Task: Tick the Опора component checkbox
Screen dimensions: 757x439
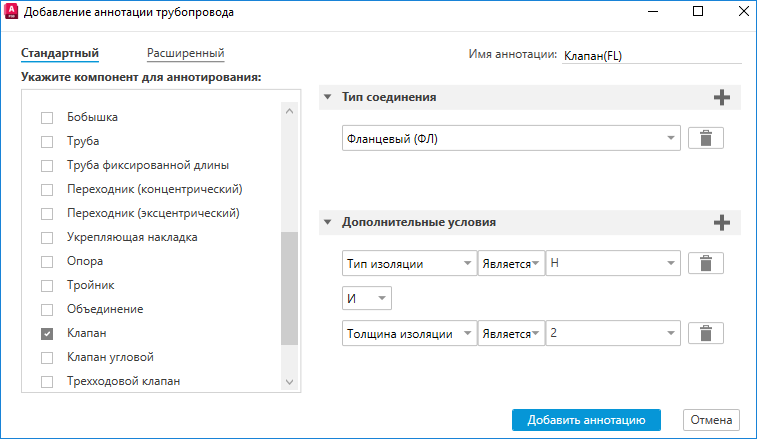Action: (47, 262)
